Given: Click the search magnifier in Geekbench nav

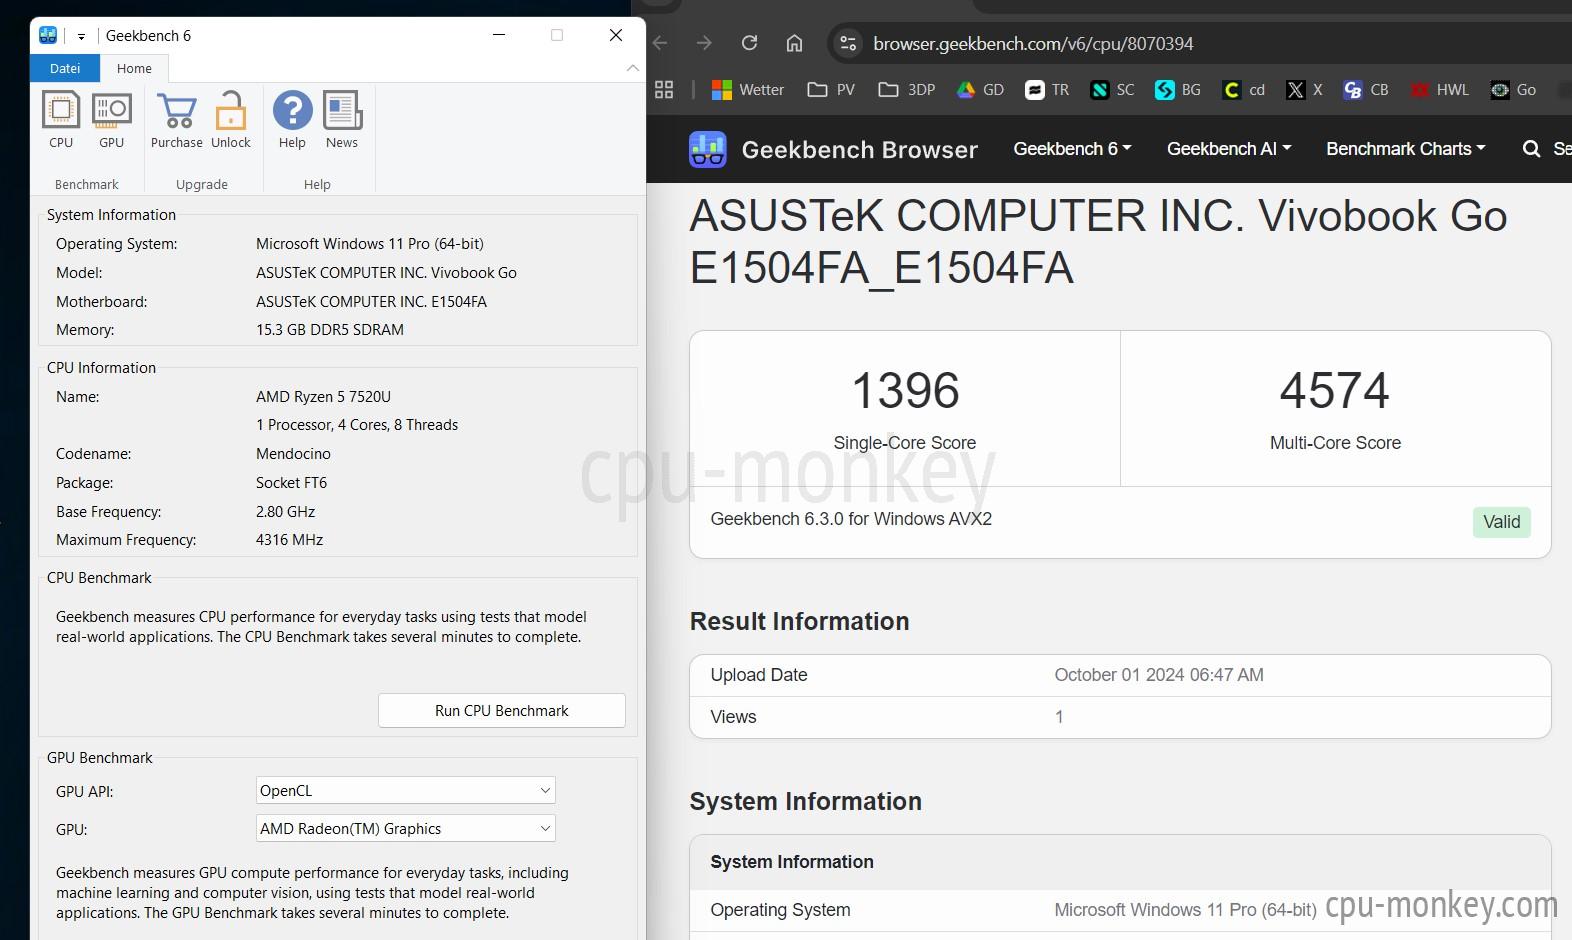Looking at the screenshot, I should pyautogui.click(x=1531, y=149).
